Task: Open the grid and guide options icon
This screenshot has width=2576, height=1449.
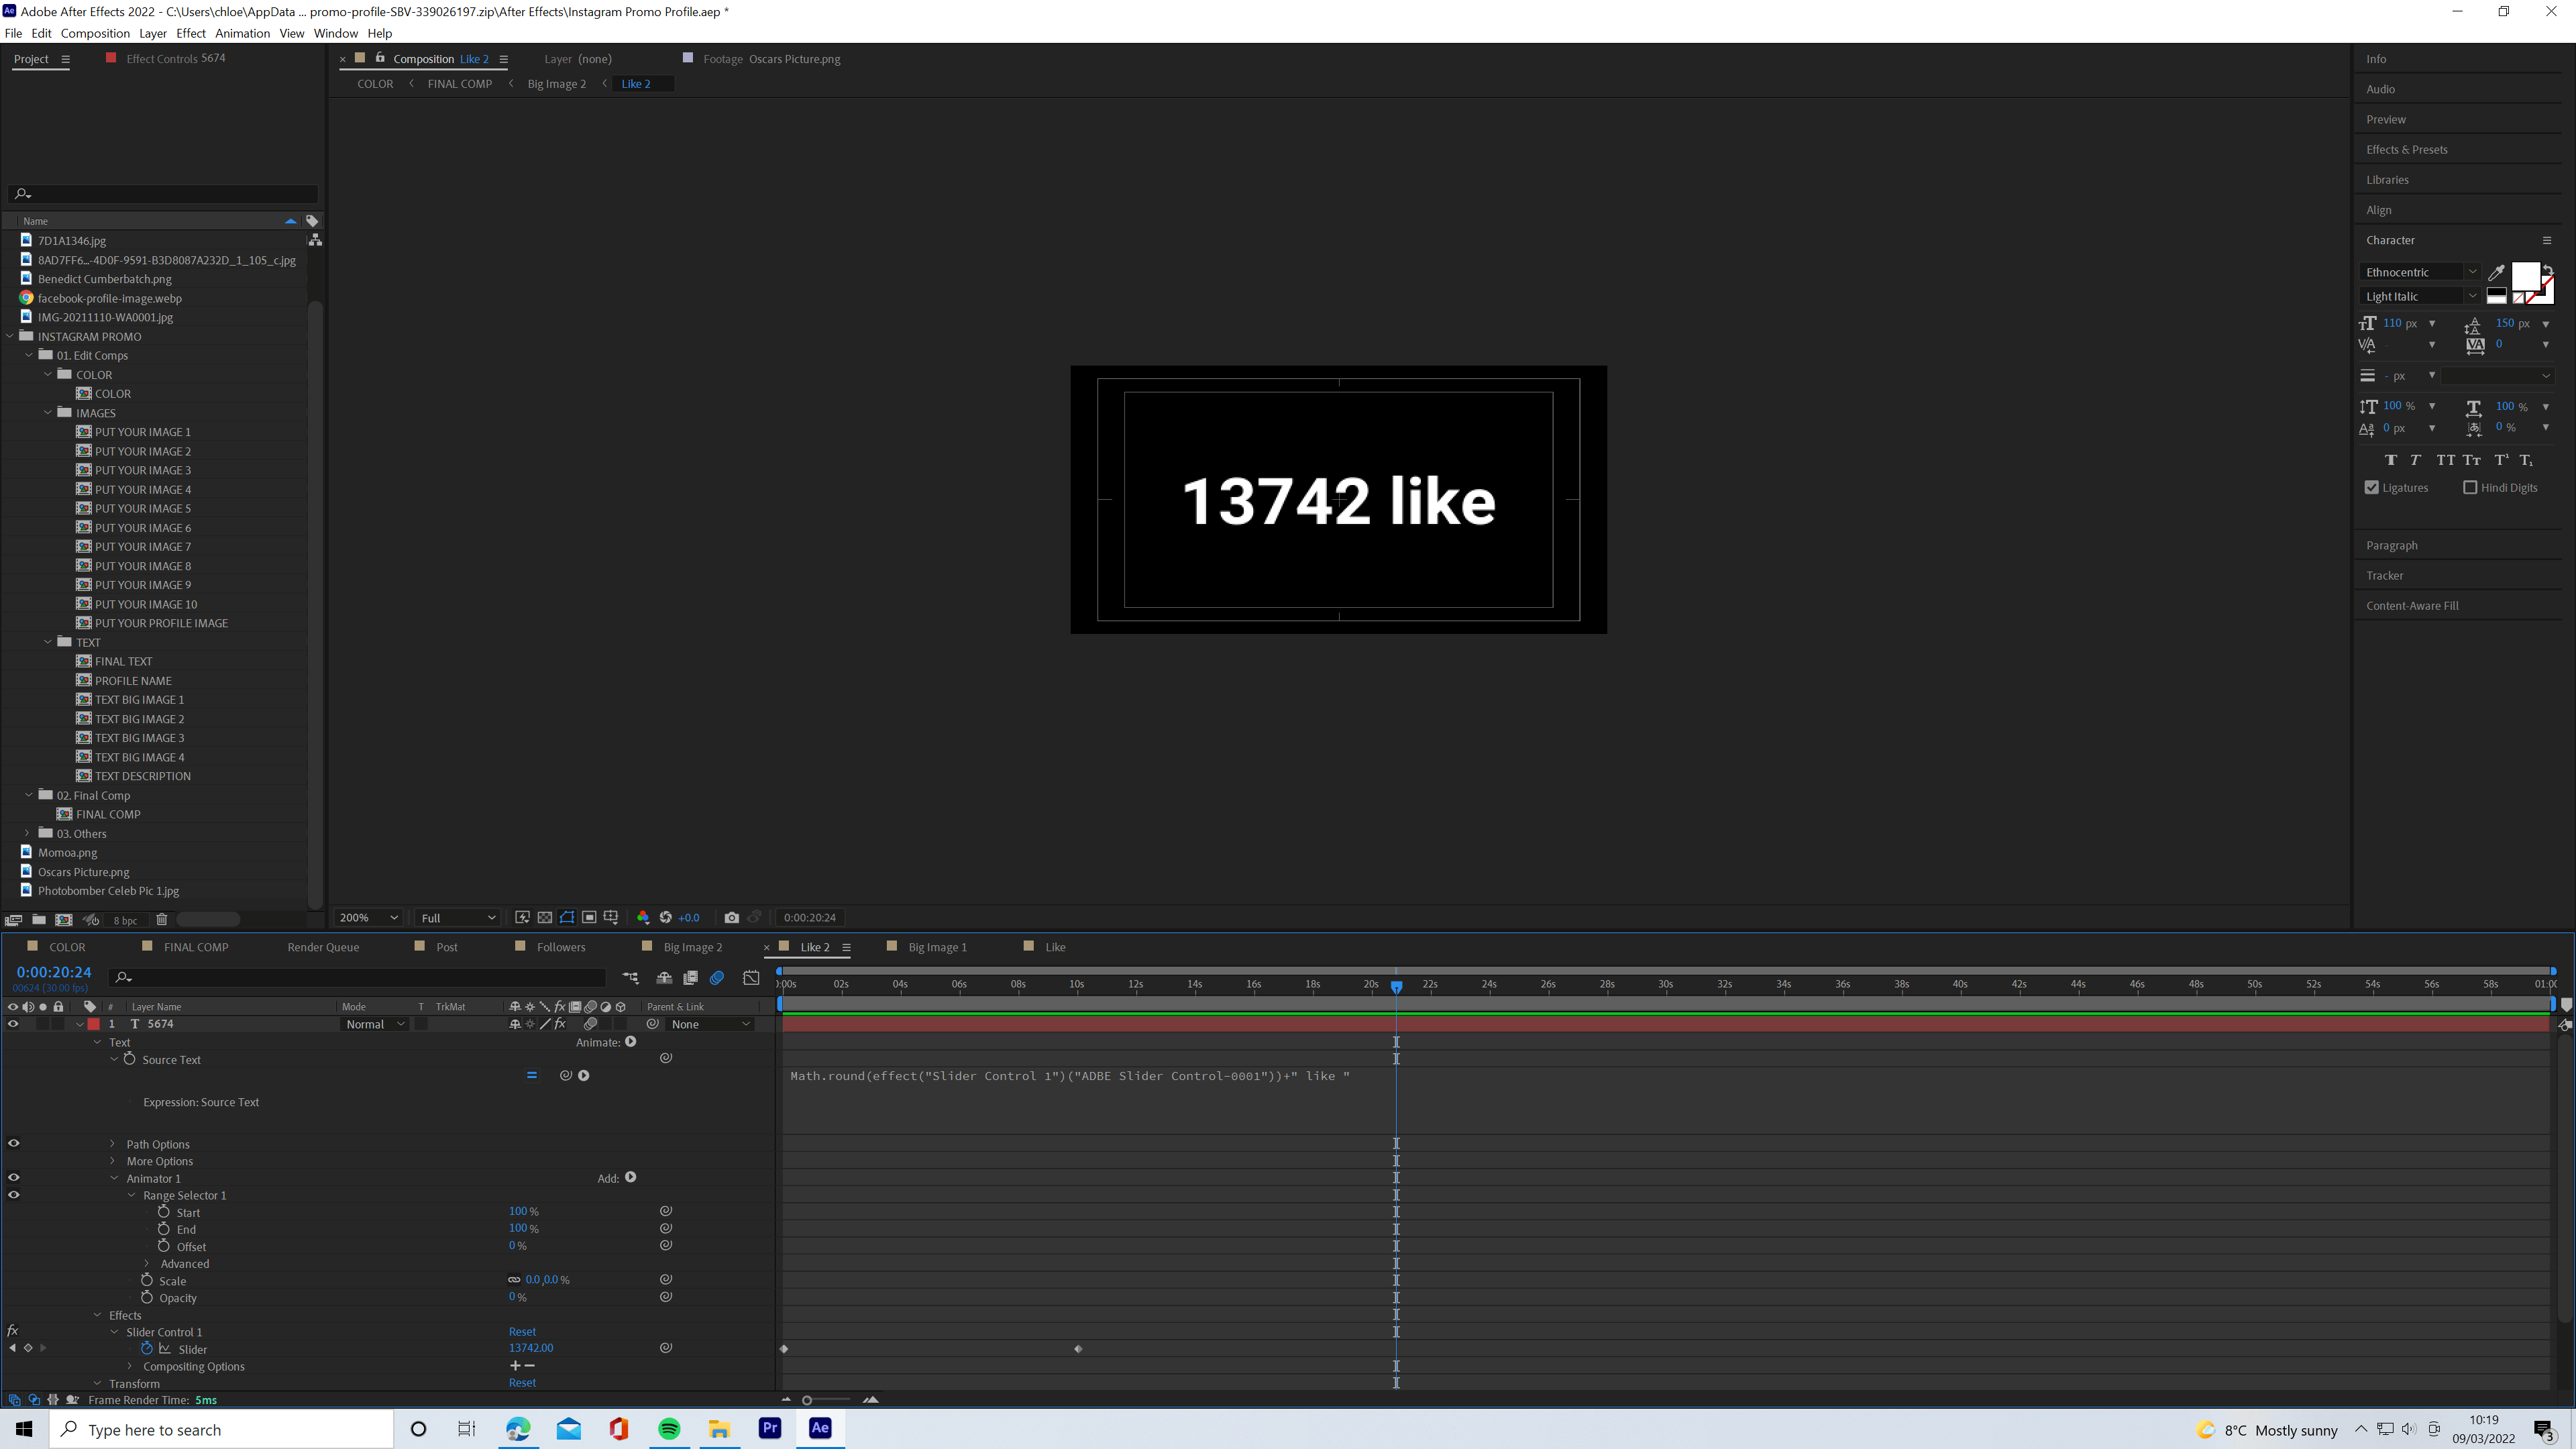Action: click(x=612, y=917)
